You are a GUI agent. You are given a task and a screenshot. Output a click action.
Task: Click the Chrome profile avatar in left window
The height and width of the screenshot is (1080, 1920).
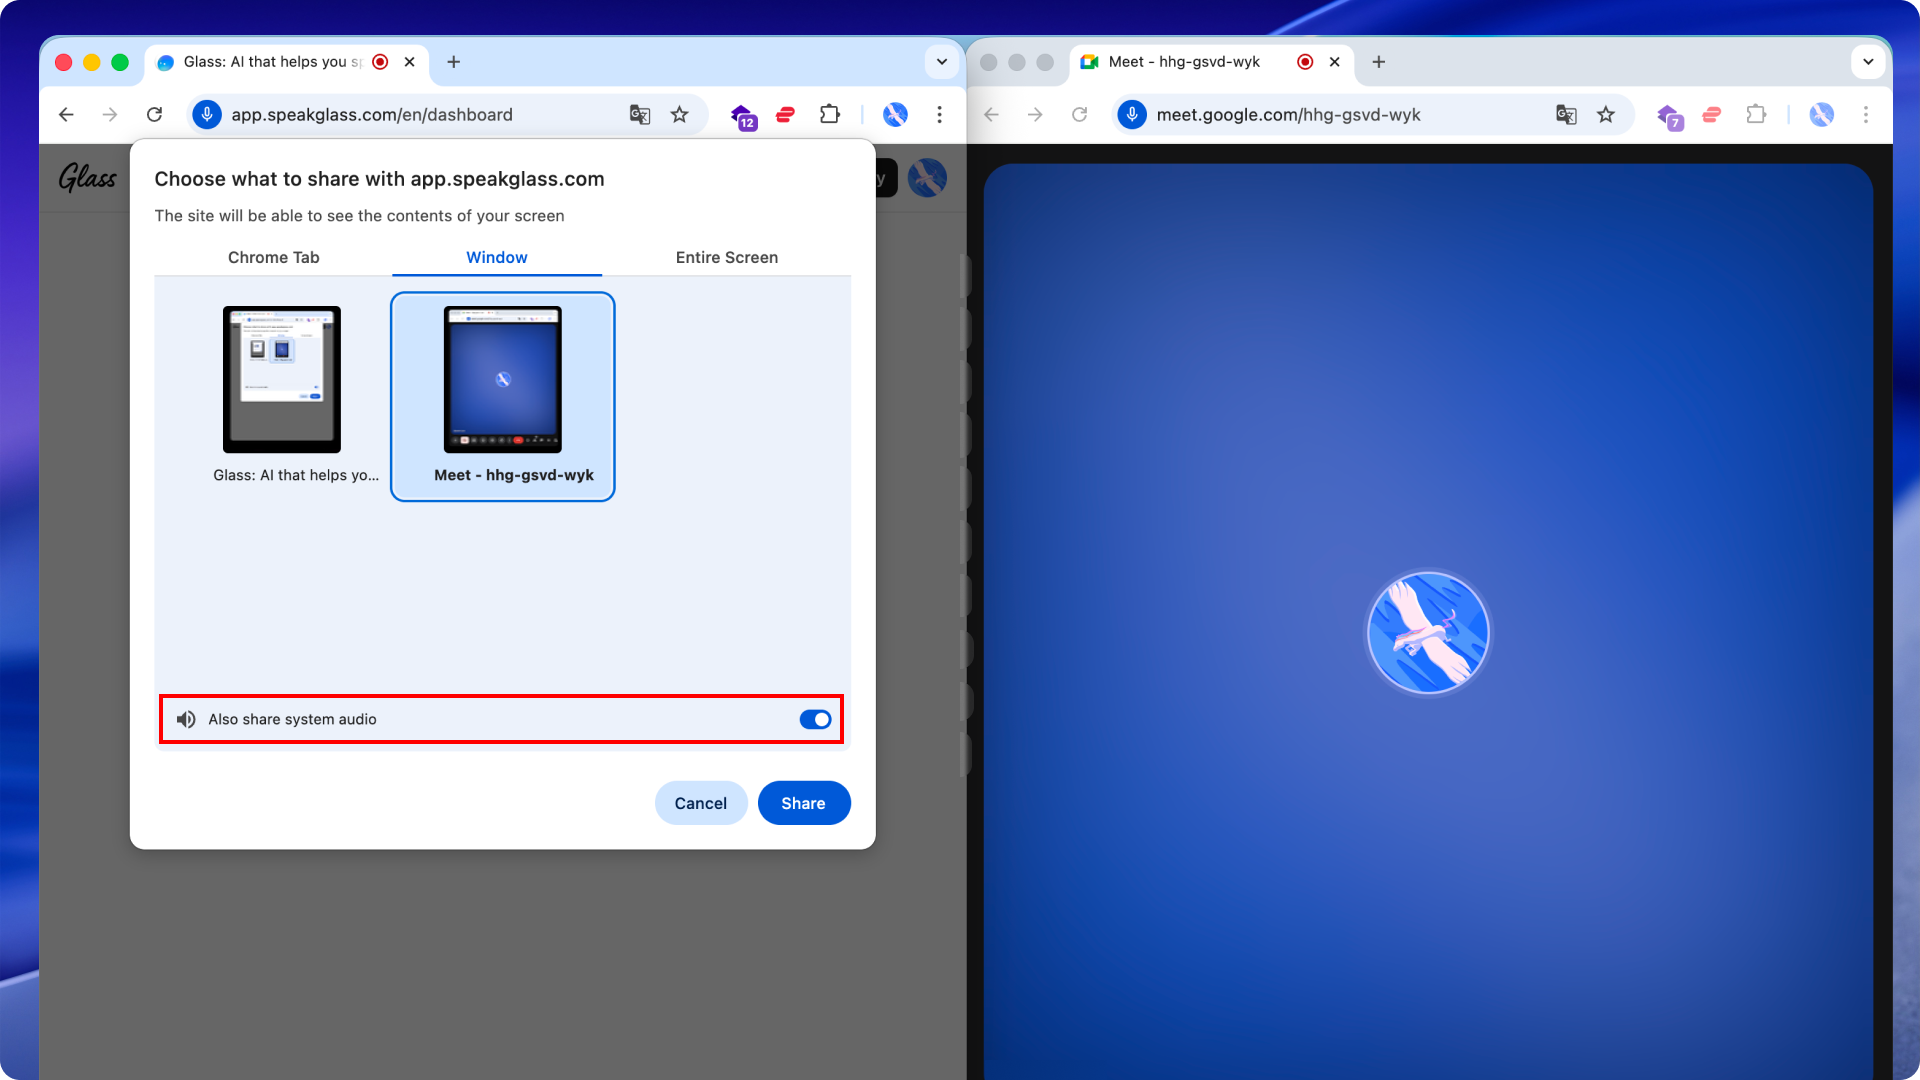click(895, 115)
